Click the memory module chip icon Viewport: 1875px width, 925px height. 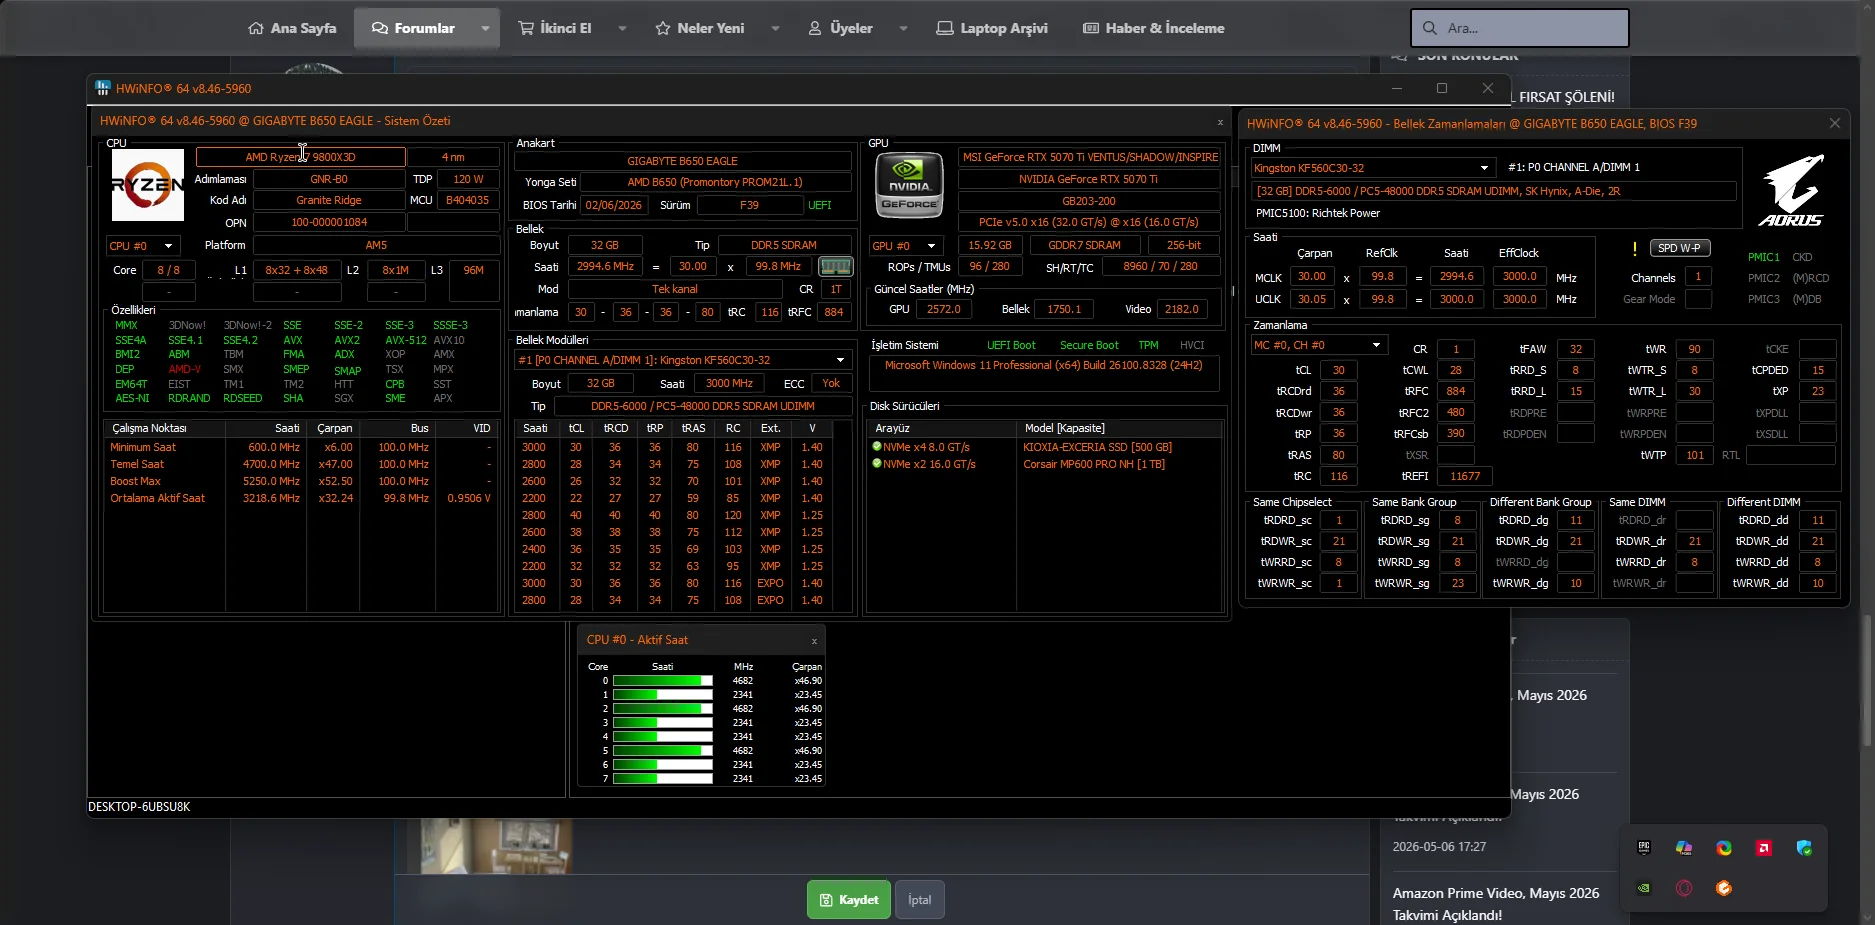pyautogui.click(x=835, y=267)
